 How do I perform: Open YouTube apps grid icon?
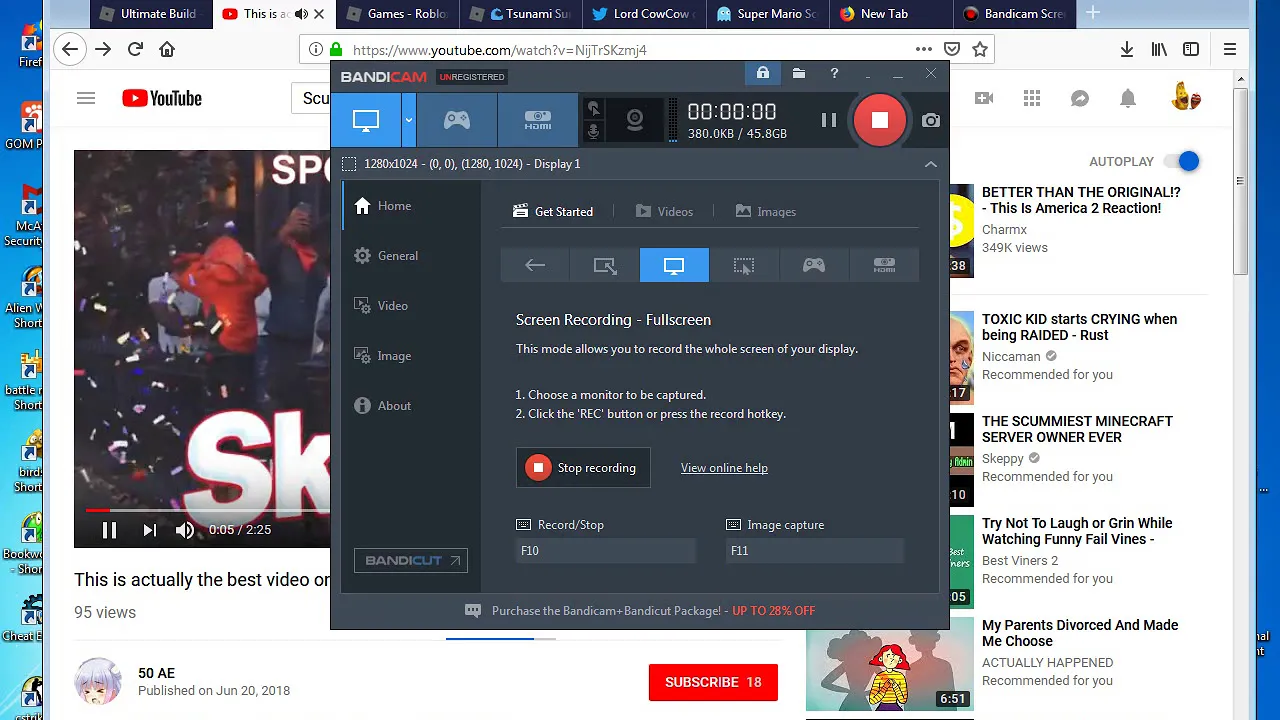pyautogui.click(x=1032, y=98)
